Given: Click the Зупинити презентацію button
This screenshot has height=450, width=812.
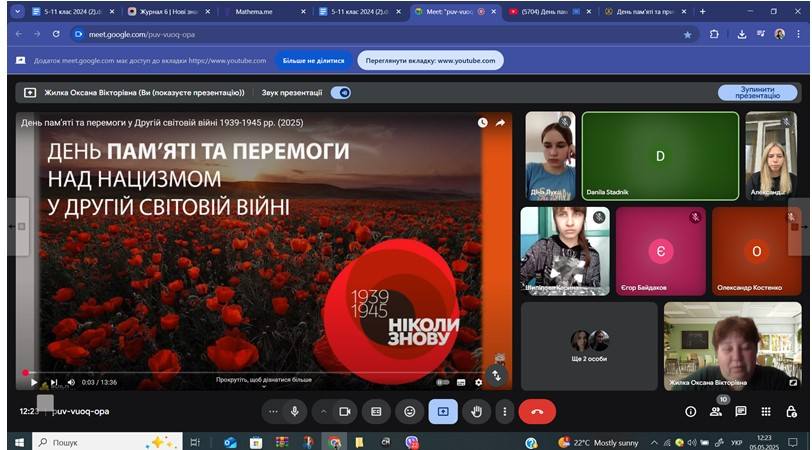Looking at the screenshot, I should (x=757, y=92).
